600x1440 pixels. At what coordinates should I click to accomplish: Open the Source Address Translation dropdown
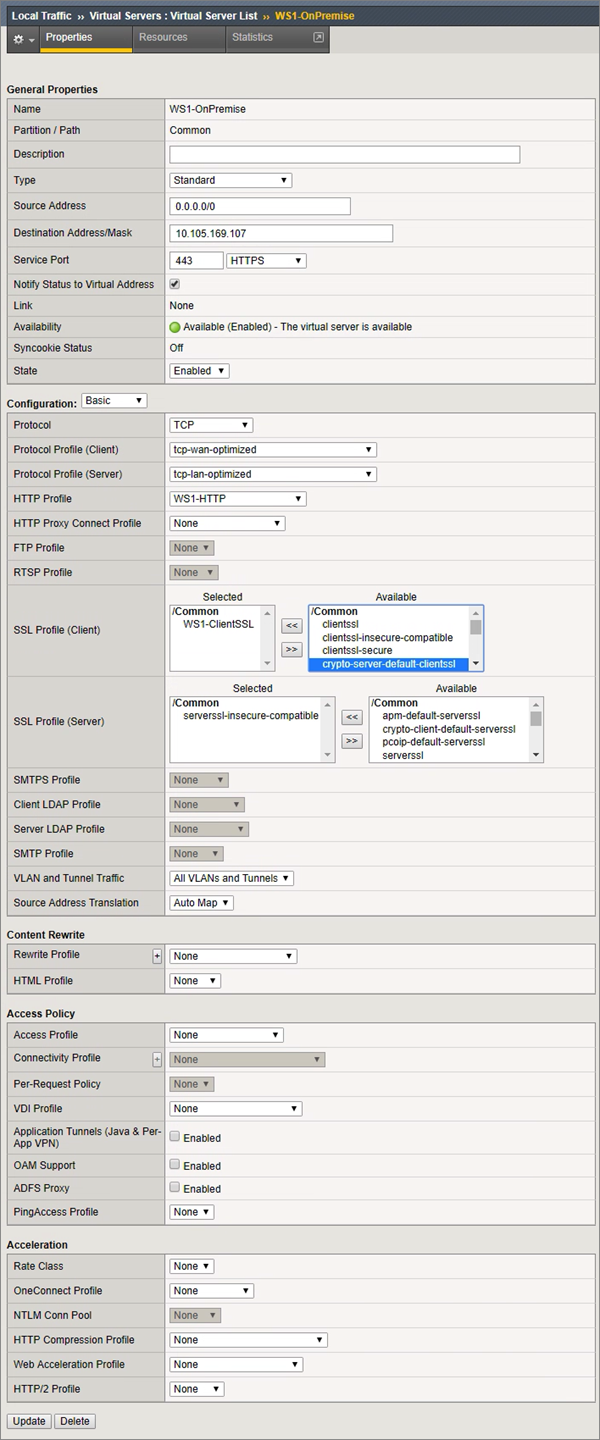click(201, 903)
